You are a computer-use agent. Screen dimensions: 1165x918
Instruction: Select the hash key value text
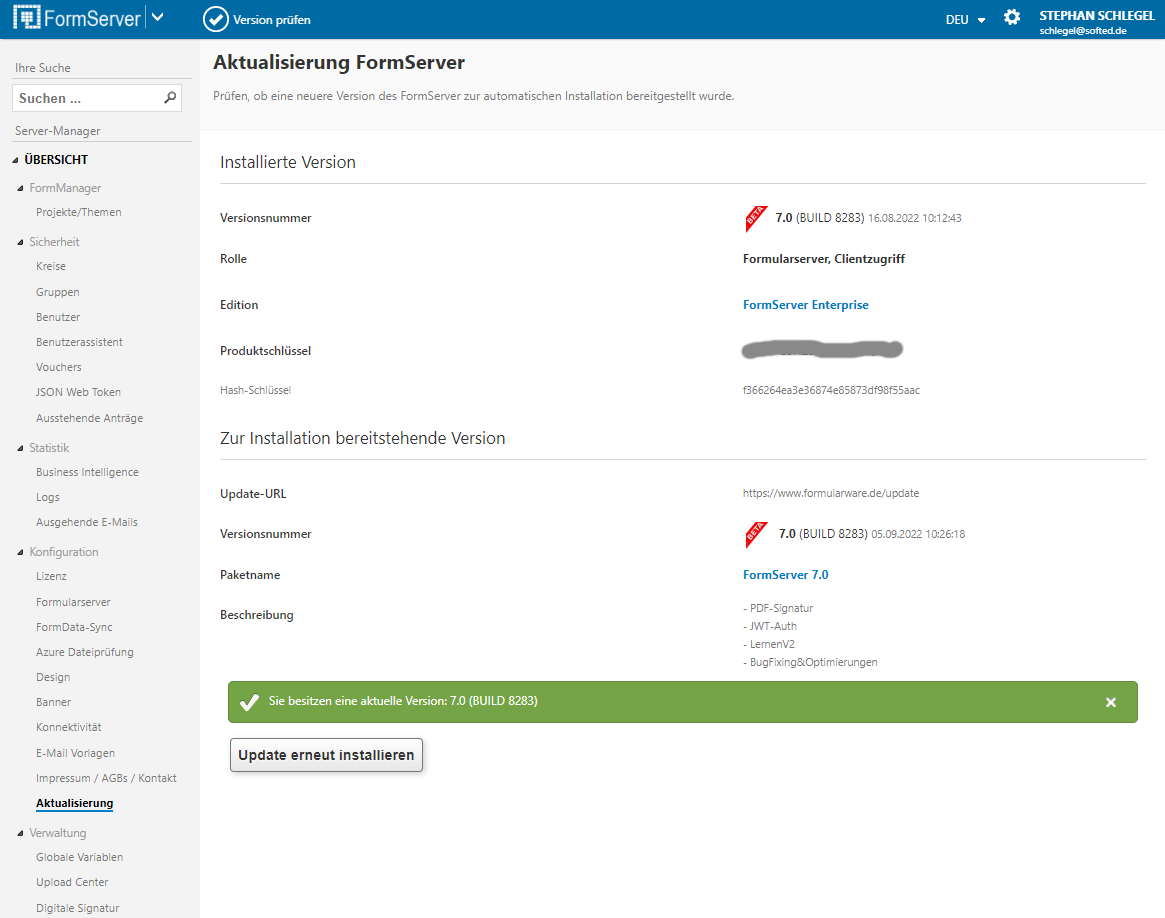tap(831, 391)
